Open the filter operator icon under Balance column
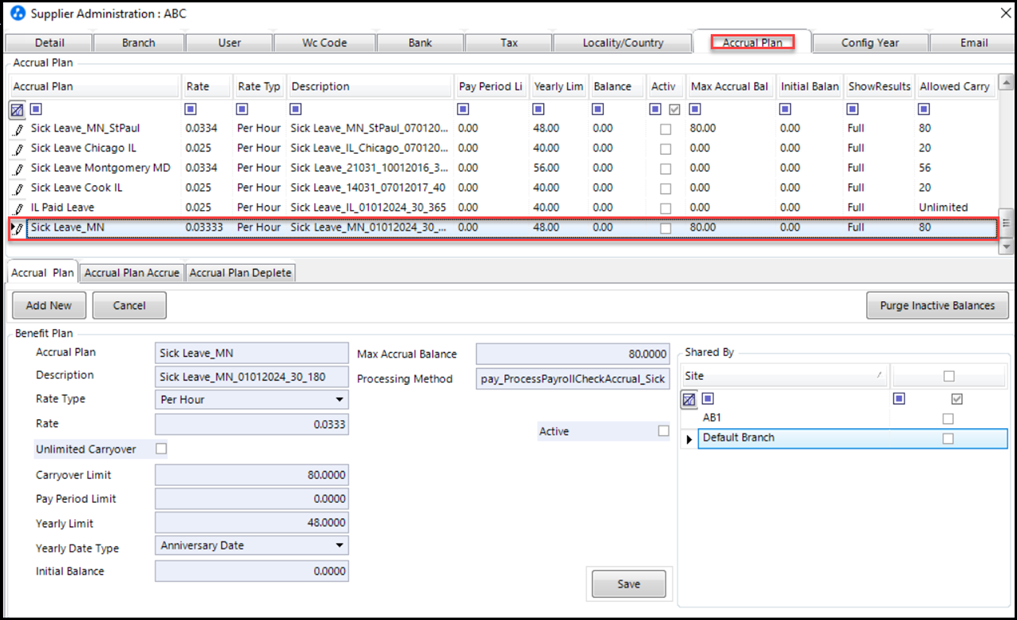1017x620 pixels. [x=598, y=109]
